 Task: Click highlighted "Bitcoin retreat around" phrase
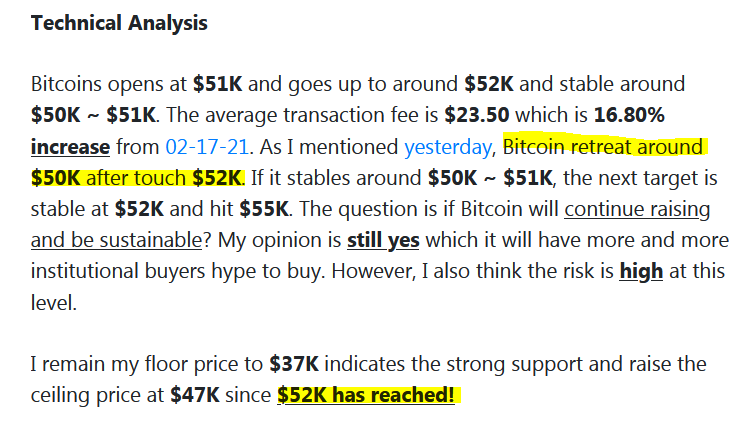tap(603, 147)
